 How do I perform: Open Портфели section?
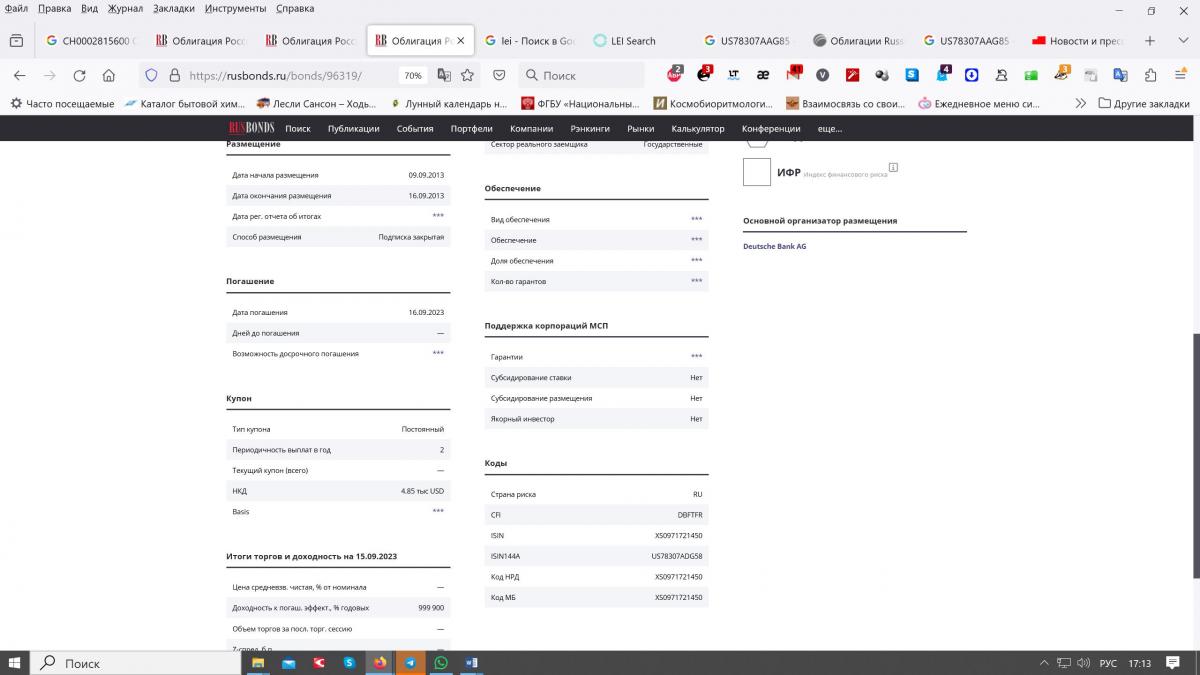click(471, 128)
